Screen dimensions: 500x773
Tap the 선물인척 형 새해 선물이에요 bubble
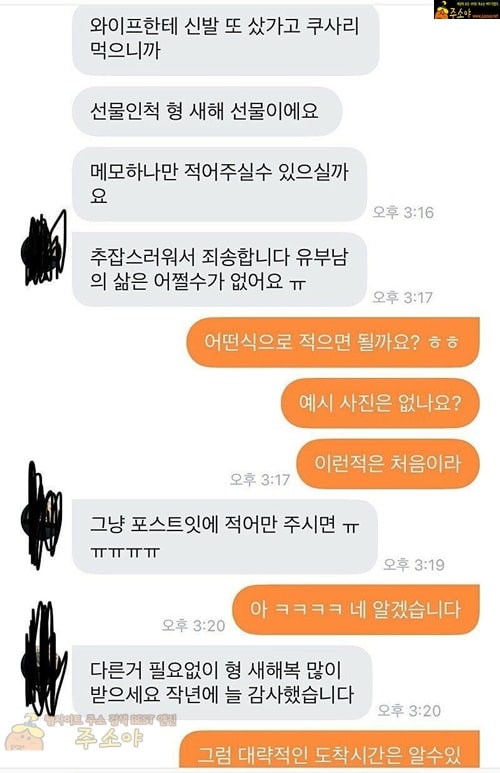click(x=207, y=111)
